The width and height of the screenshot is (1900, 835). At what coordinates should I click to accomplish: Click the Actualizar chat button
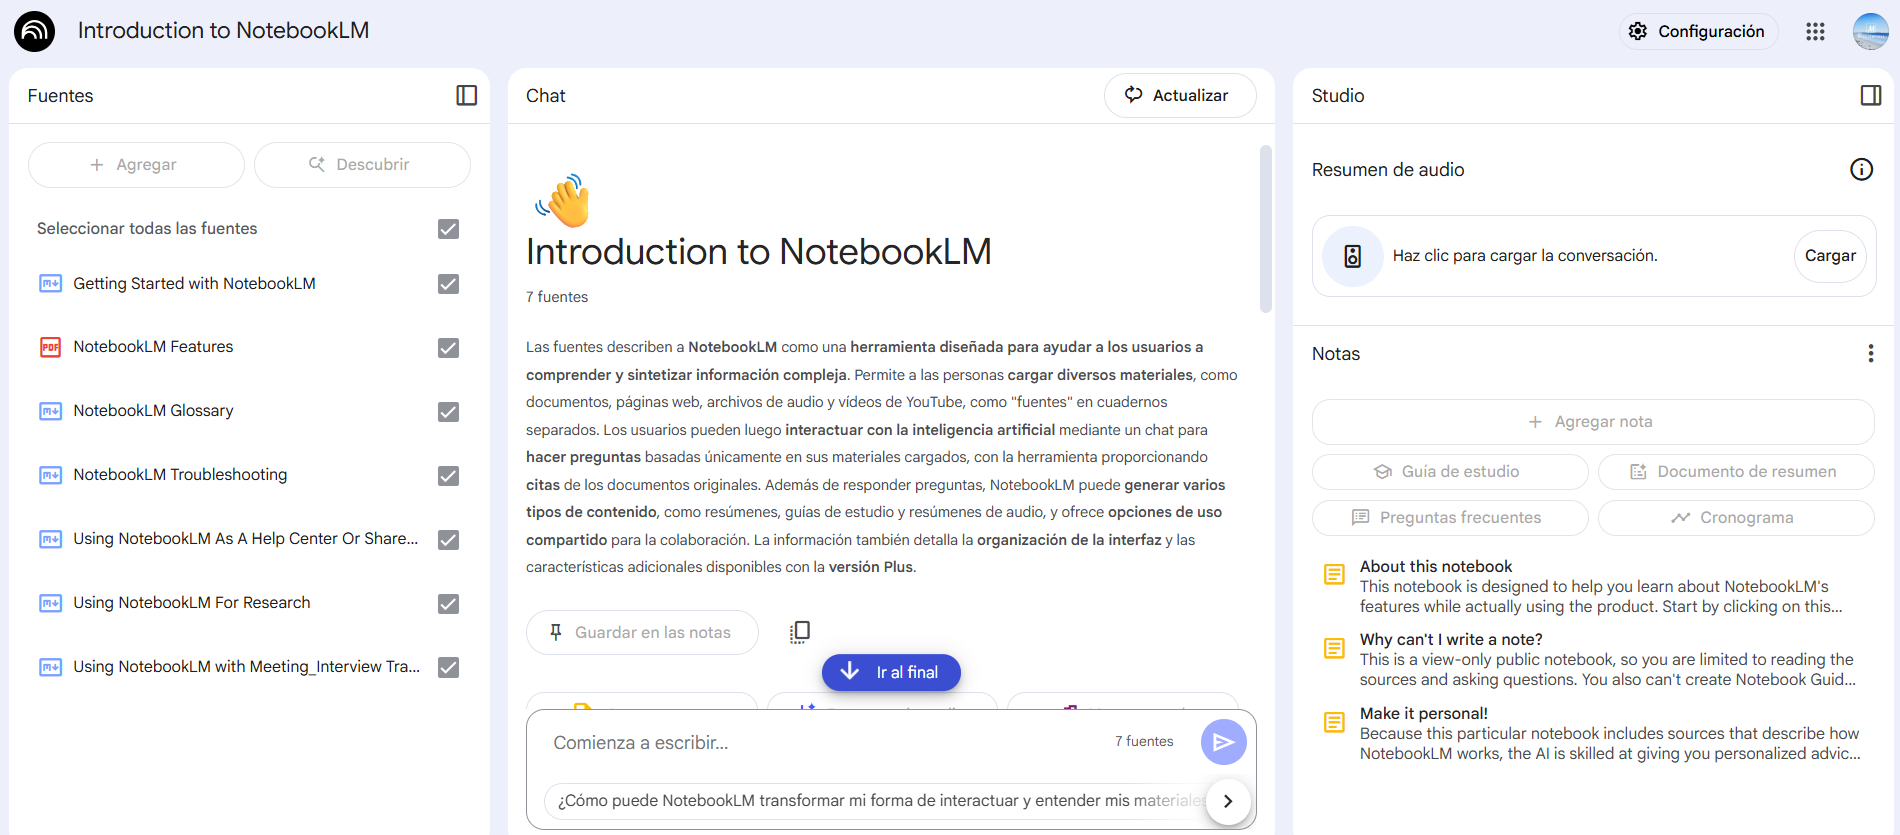tap(1180, 95)
